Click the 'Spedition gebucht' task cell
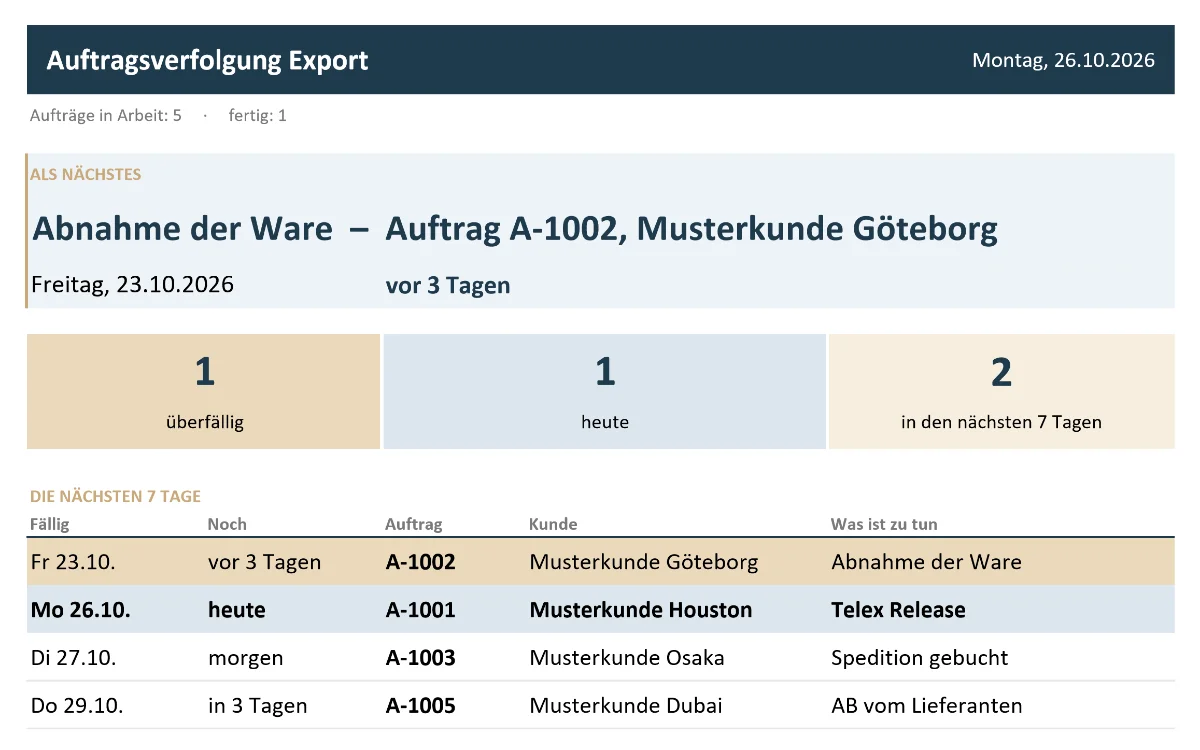The height and width of the screenshot is (750, 1200). coord(919,658)
